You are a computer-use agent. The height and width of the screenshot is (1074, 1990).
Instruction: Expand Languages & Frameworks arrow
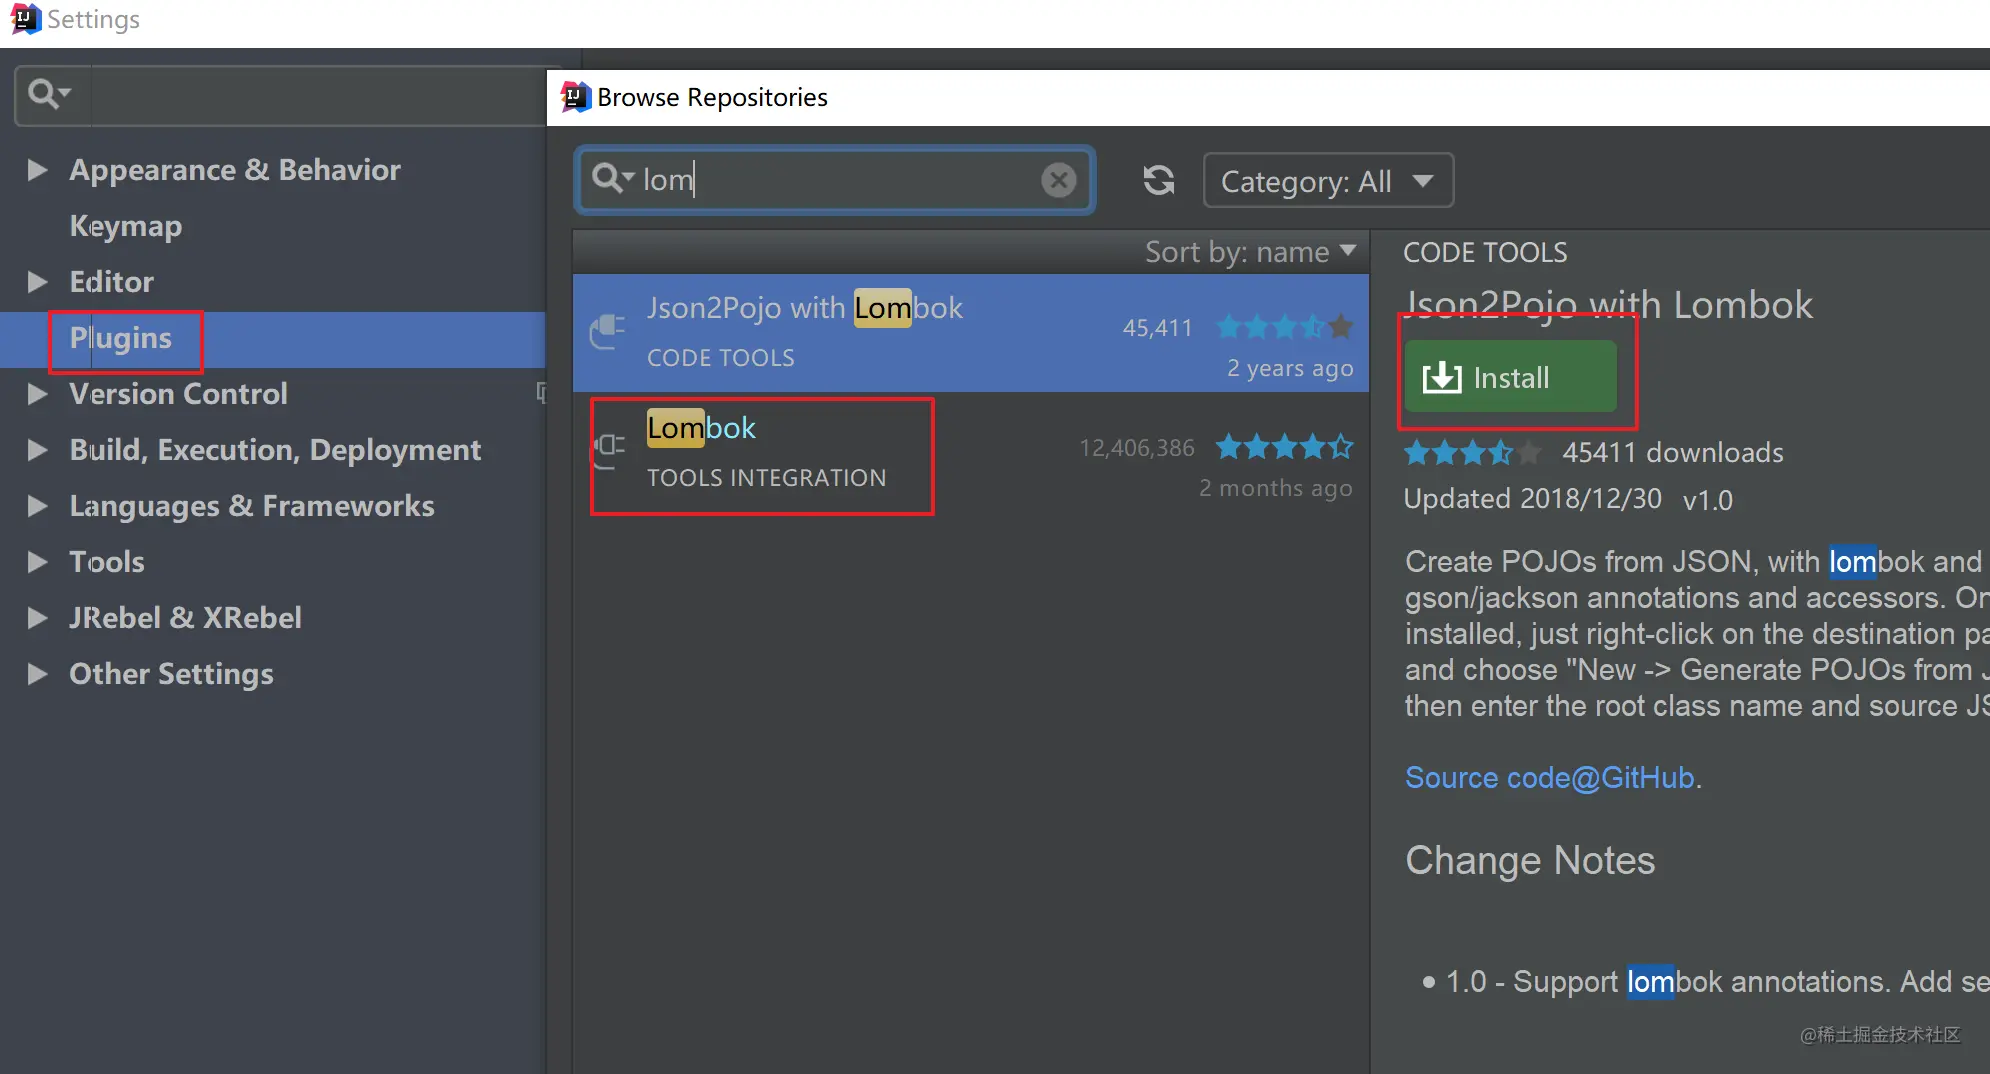click(38, 506)
